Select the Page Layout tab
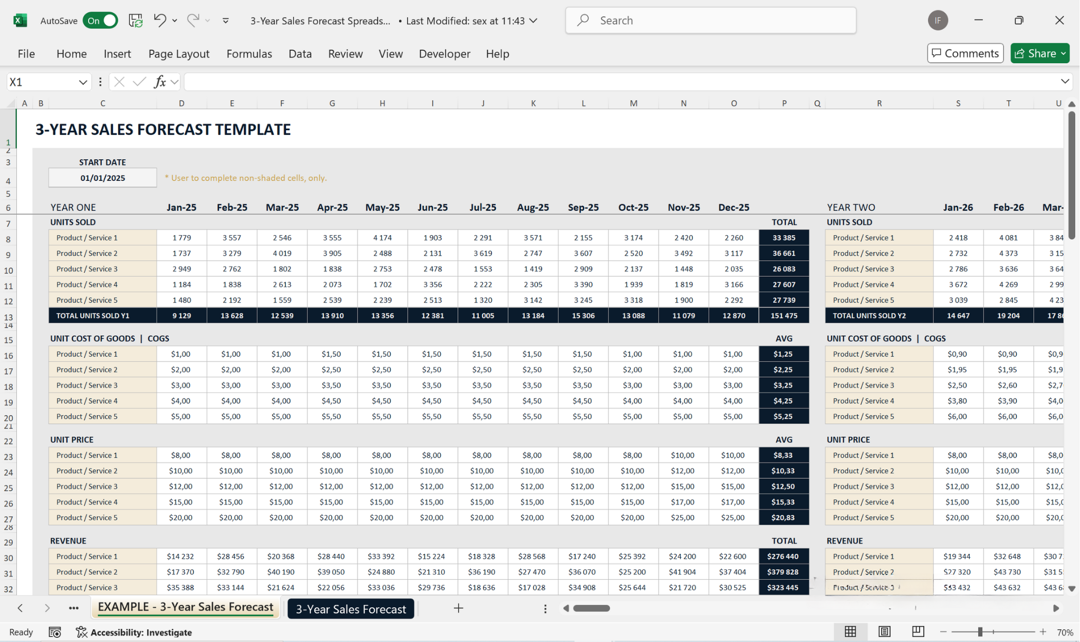 178,54
